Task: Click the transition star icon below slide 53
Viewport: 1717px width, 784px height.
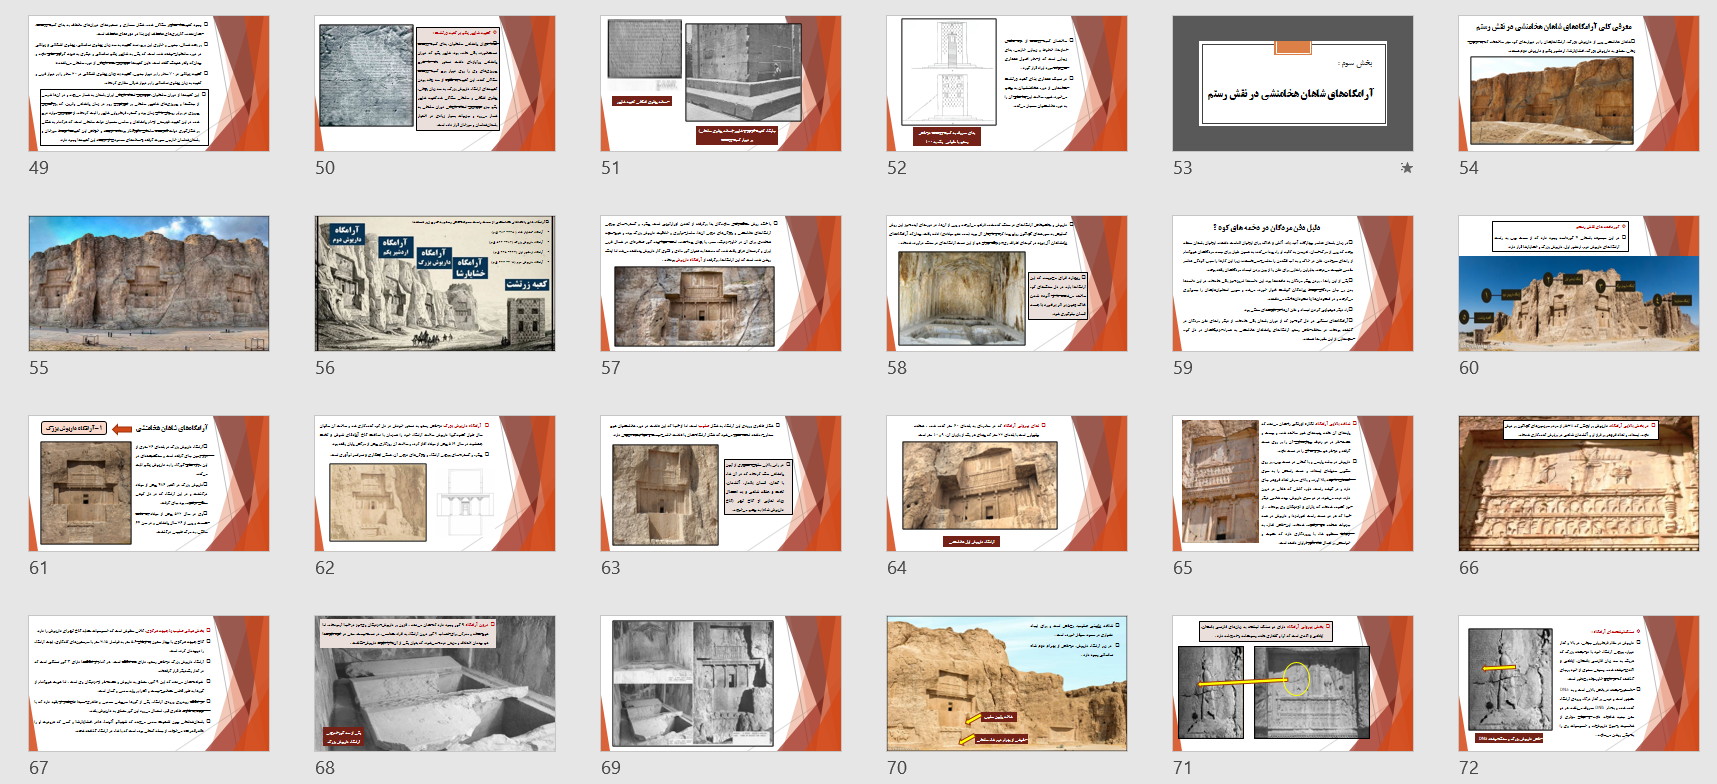Action: (x=1406, y=168)
